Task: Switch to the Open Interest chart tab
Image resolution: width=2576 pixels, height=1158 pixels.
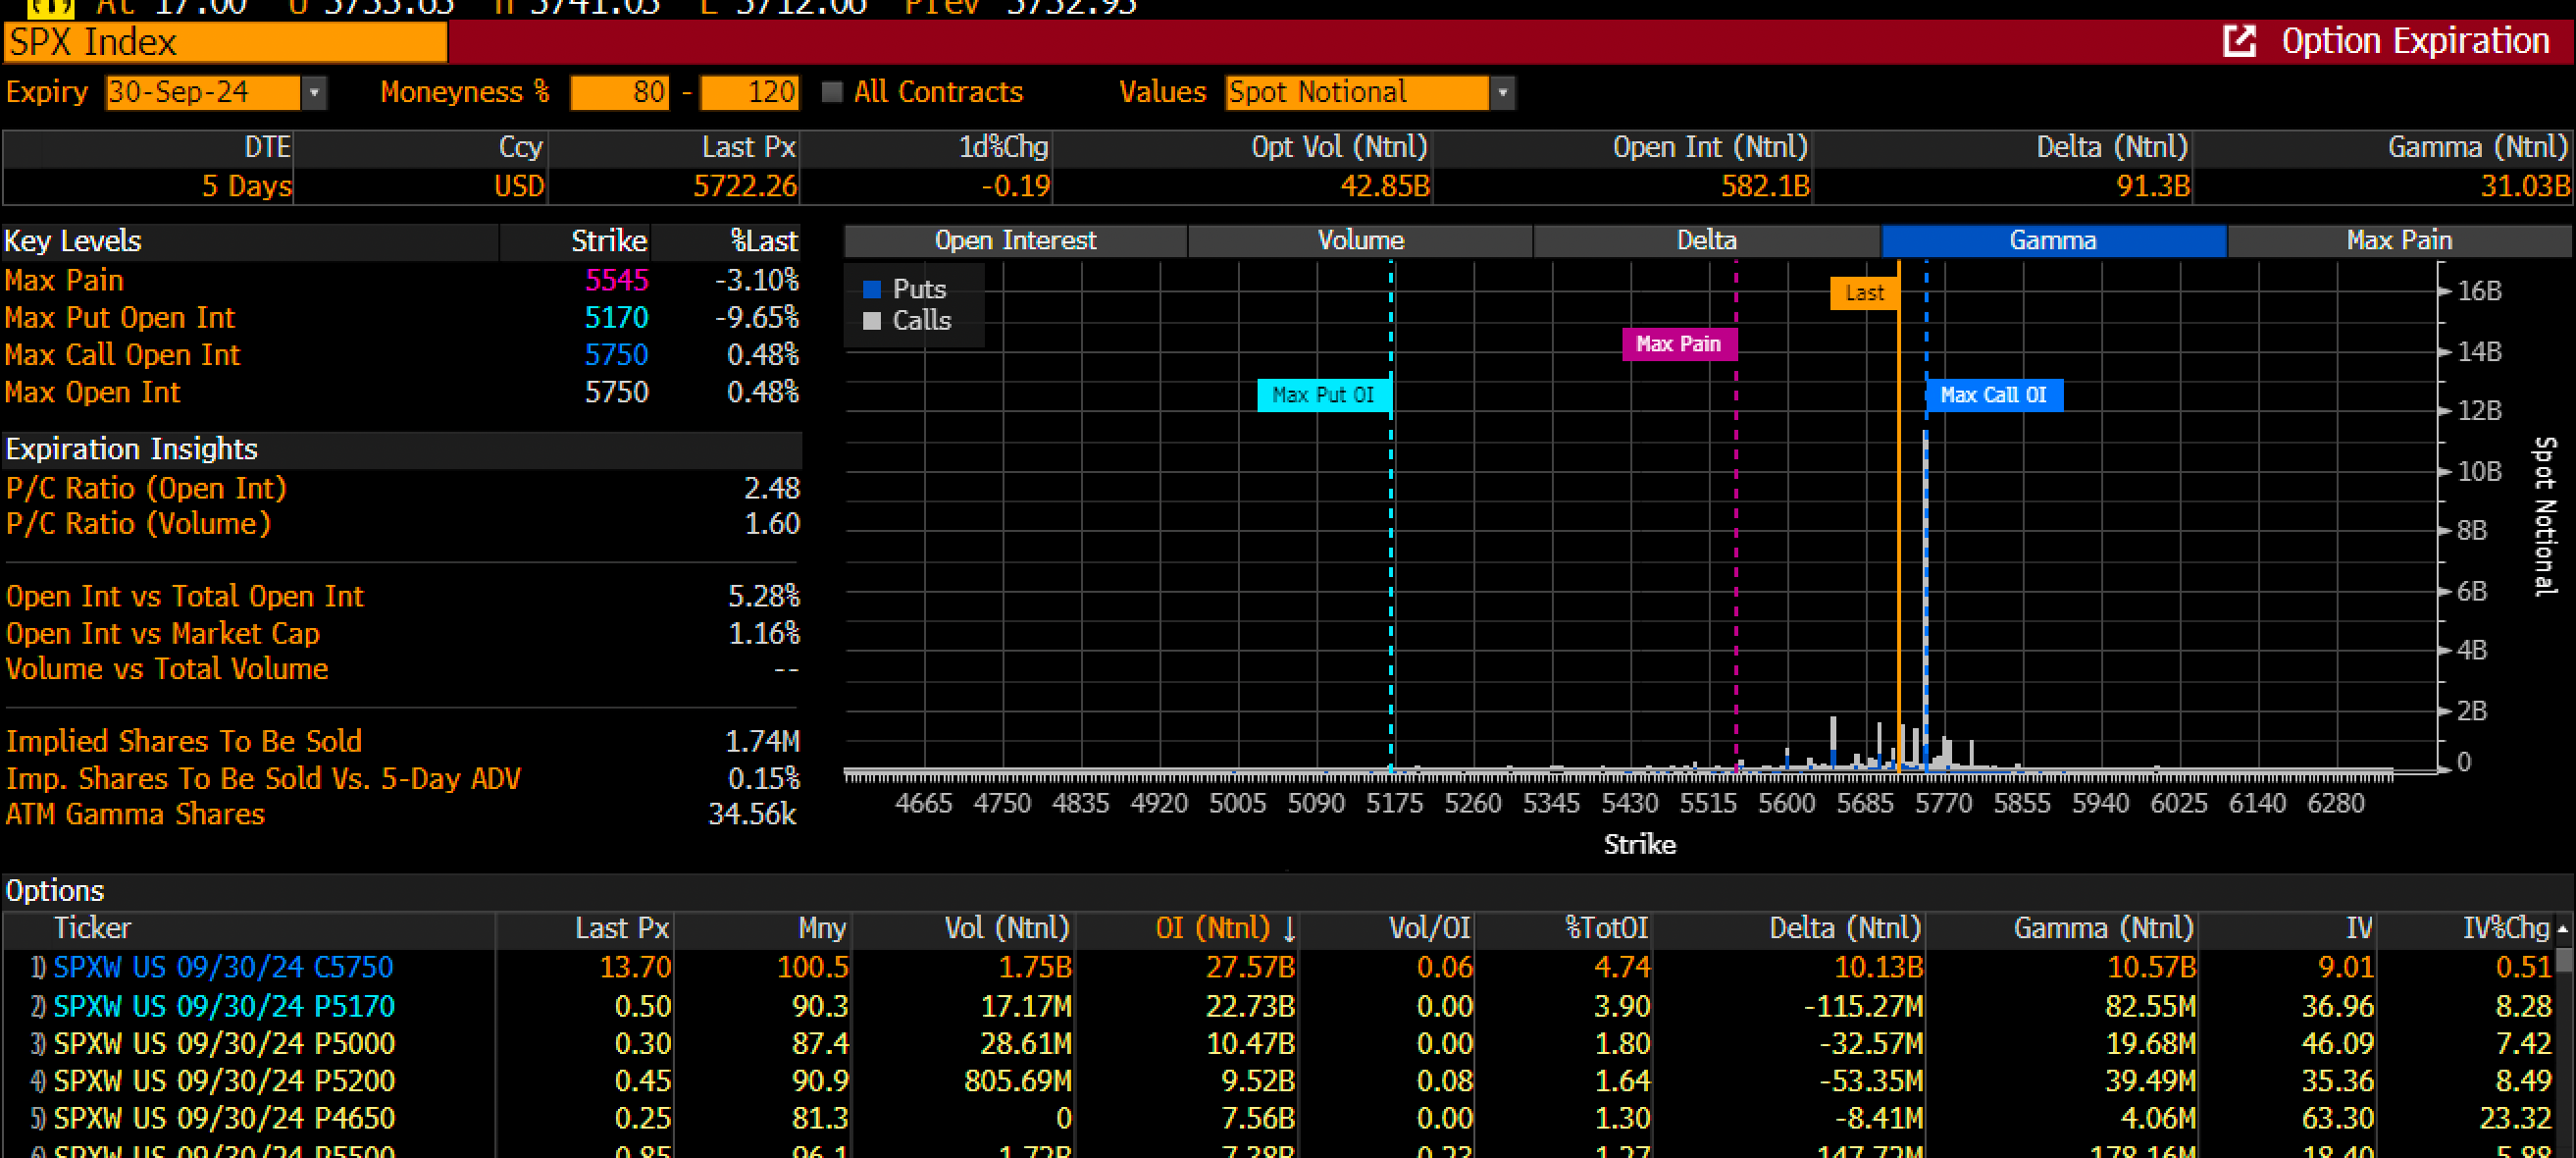Action: (1015, 240)
